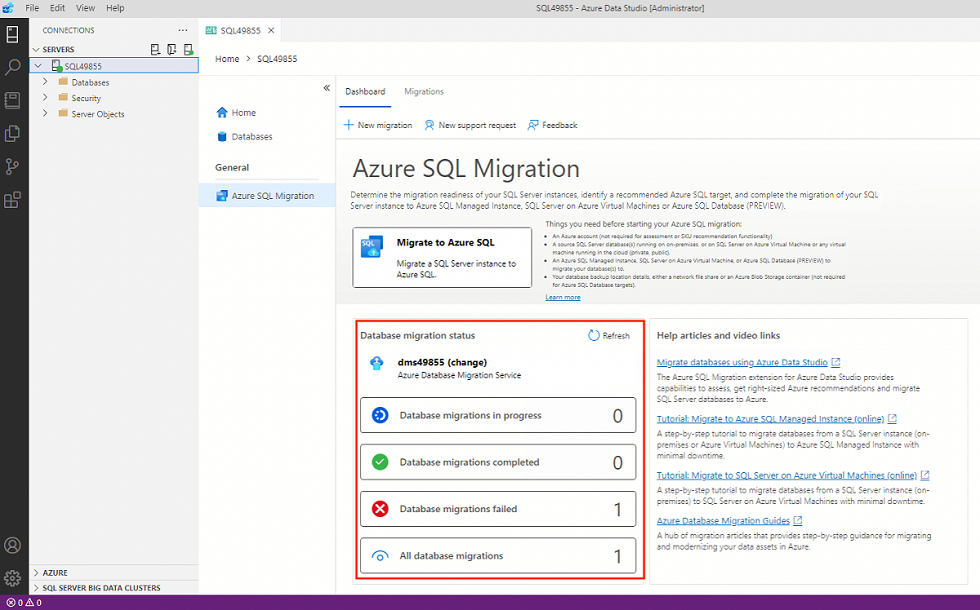This screenshot has height=610, width=980.
Task: Open the Feedback option in the toolbar
Action: [x=555, y=125]
